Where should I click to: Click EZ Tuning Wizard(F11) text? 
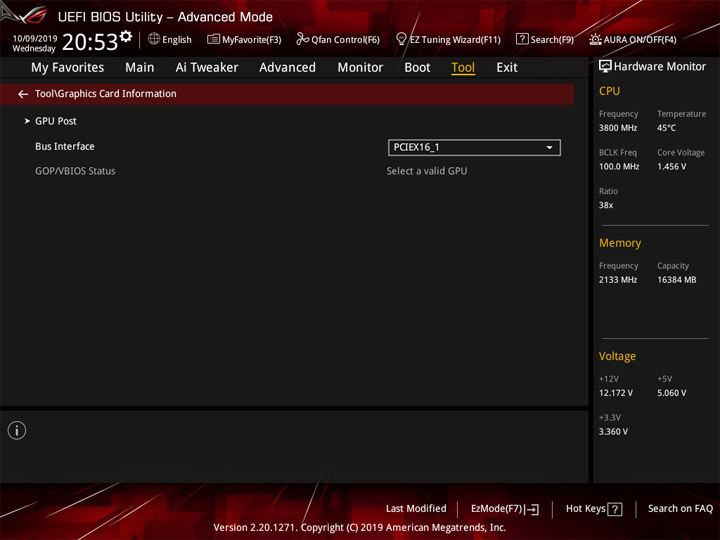(455, 40)
